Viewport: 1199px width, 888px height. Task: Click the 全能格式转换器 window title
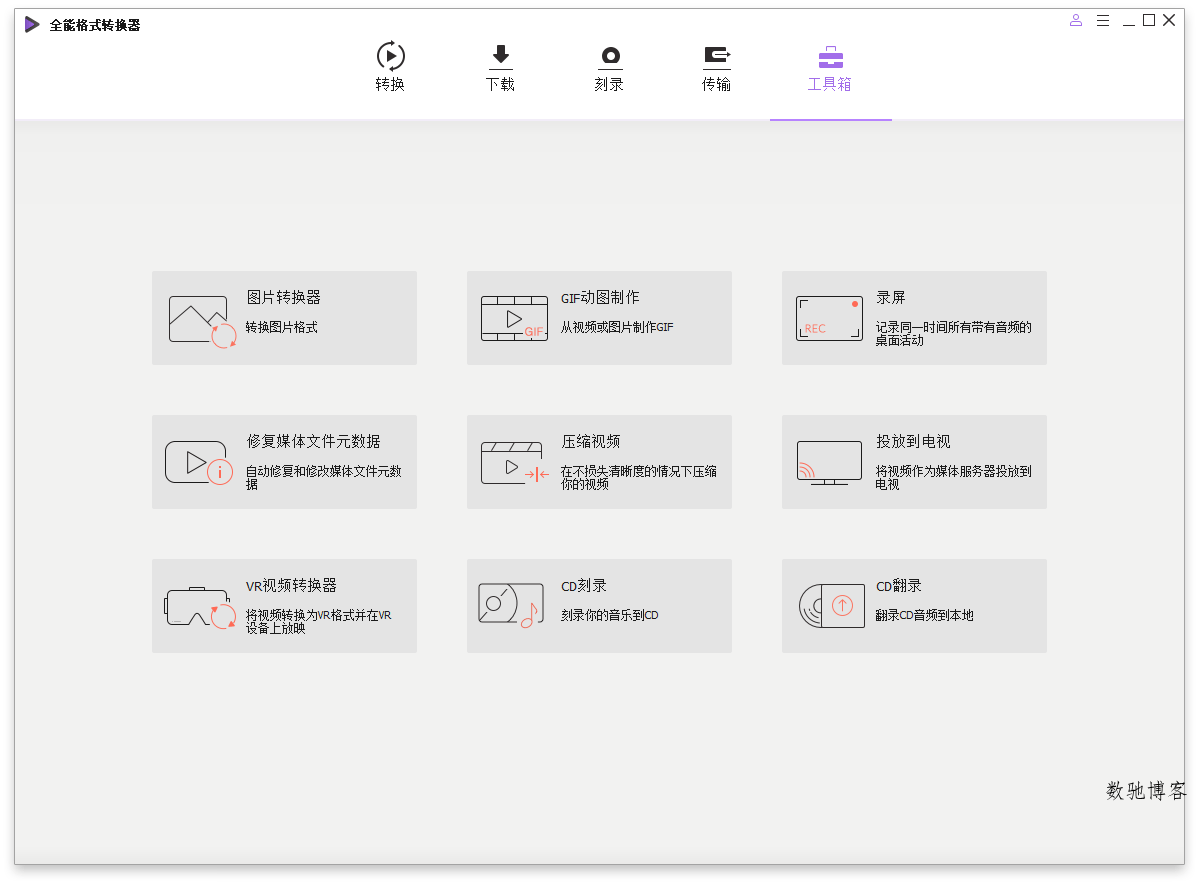click(x=95, y=25)
